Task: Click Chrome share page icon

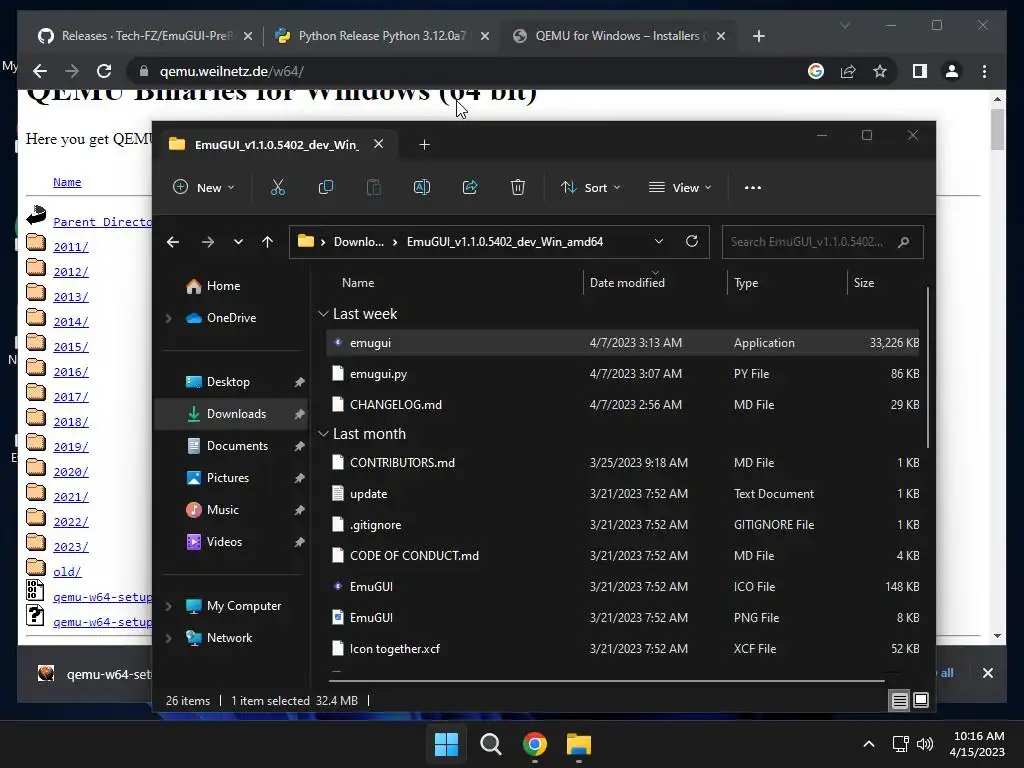Action: [x=848, y=71]
